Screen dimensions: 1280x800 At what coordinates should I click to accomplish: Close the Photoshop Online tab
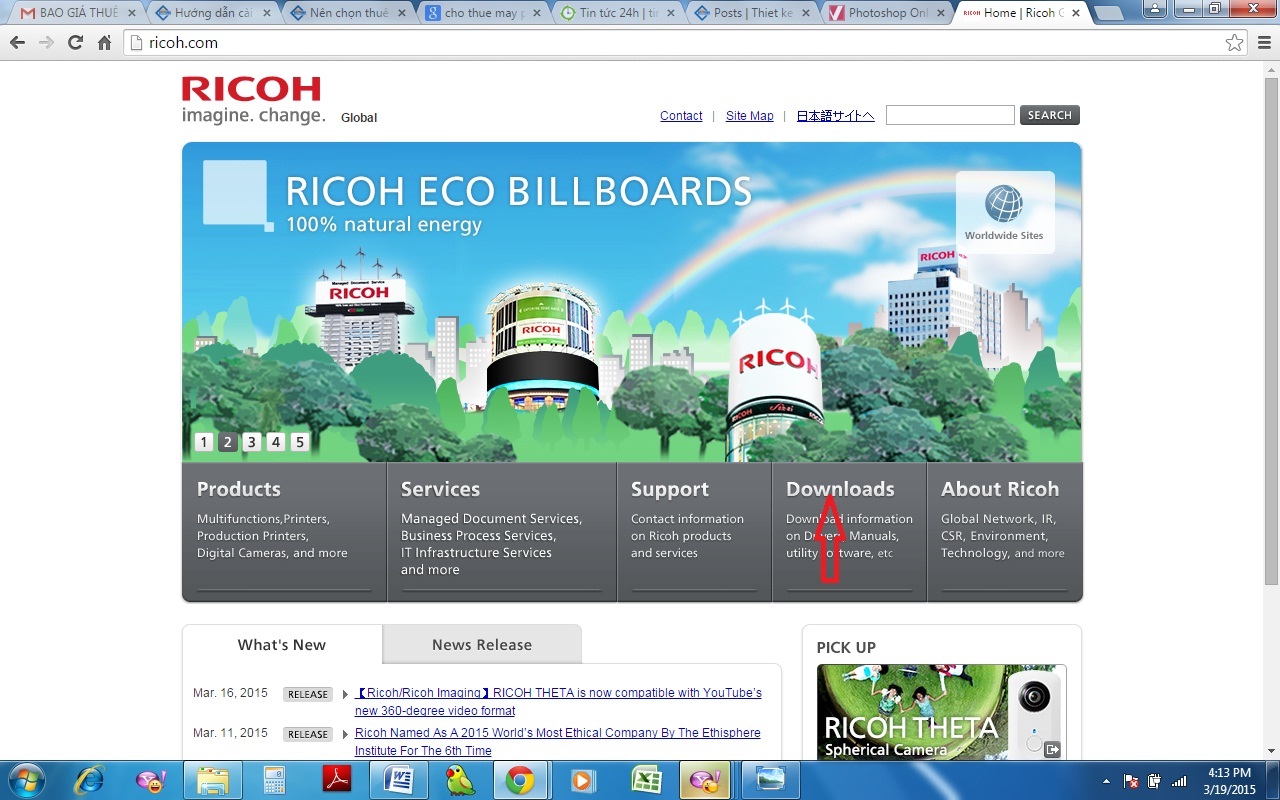pos(940,13)
